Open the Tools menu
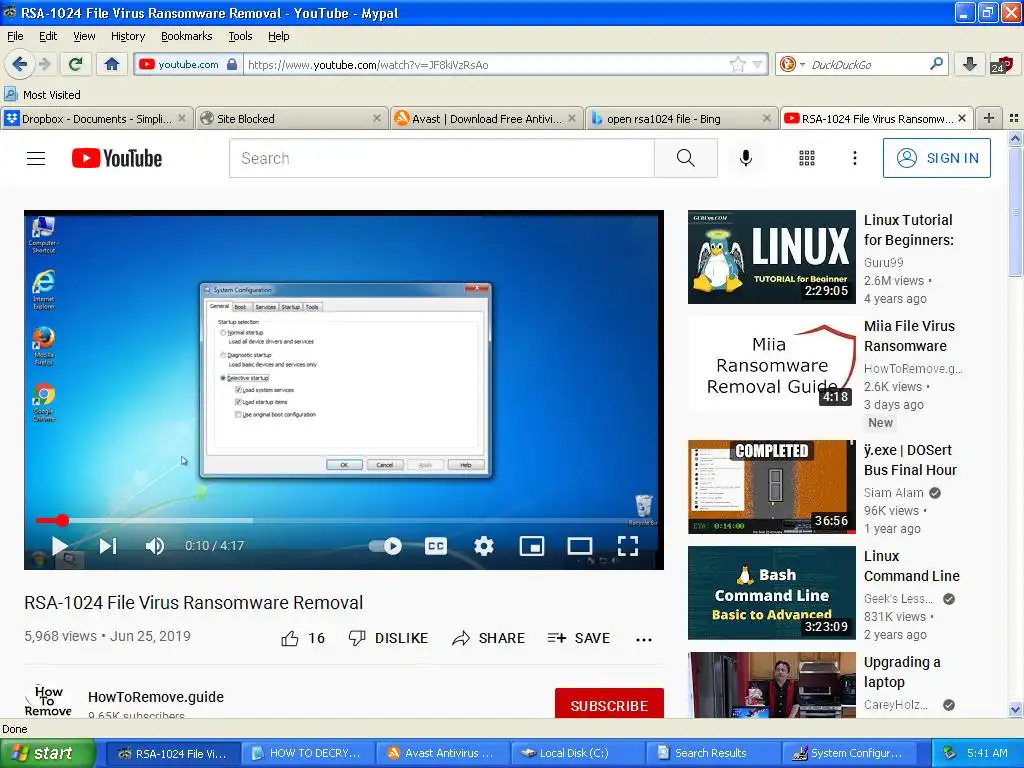 click(x=240, y=36)
